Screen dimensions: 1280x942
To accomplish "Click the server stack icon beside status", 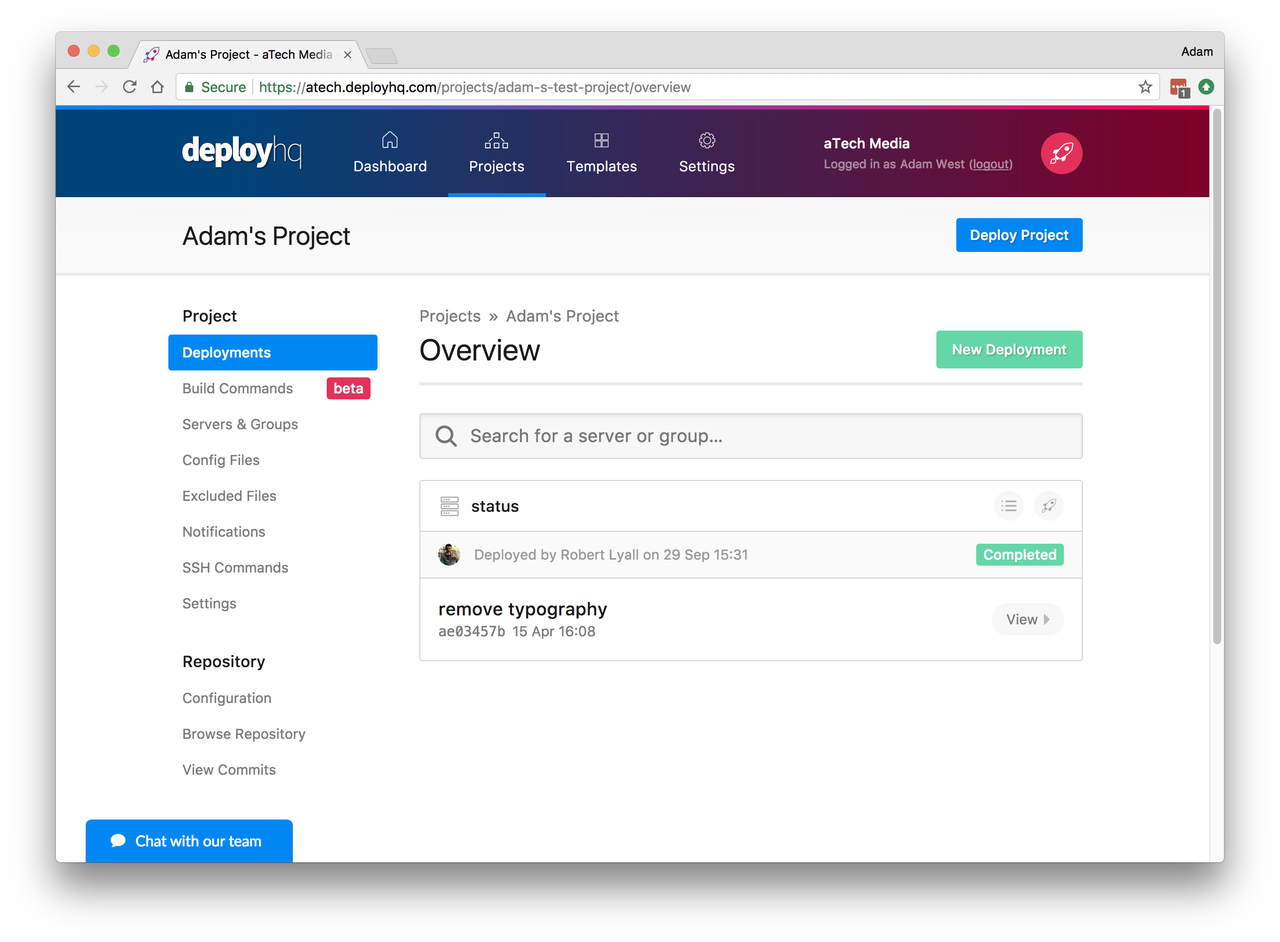I will coord(448,506).
